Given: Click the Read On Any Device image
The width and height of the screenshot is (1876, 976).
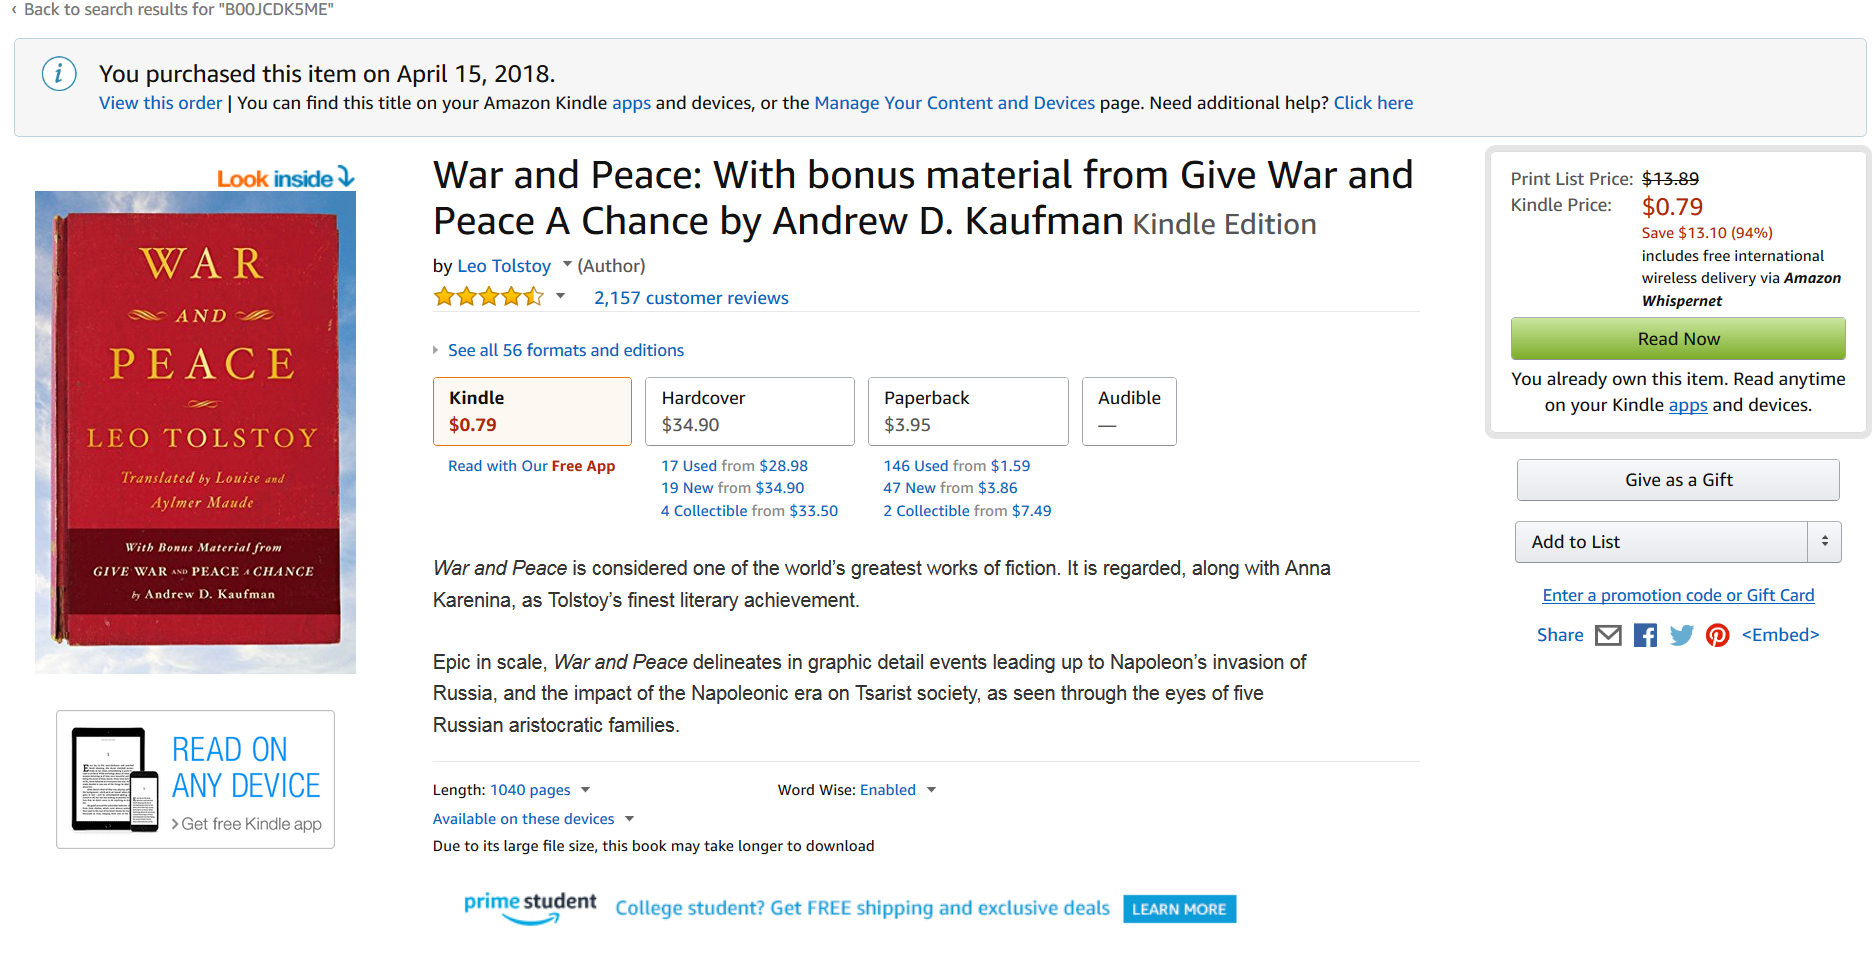Looking at the screenshot, I should pyautogui.click(x=196, y=780).
